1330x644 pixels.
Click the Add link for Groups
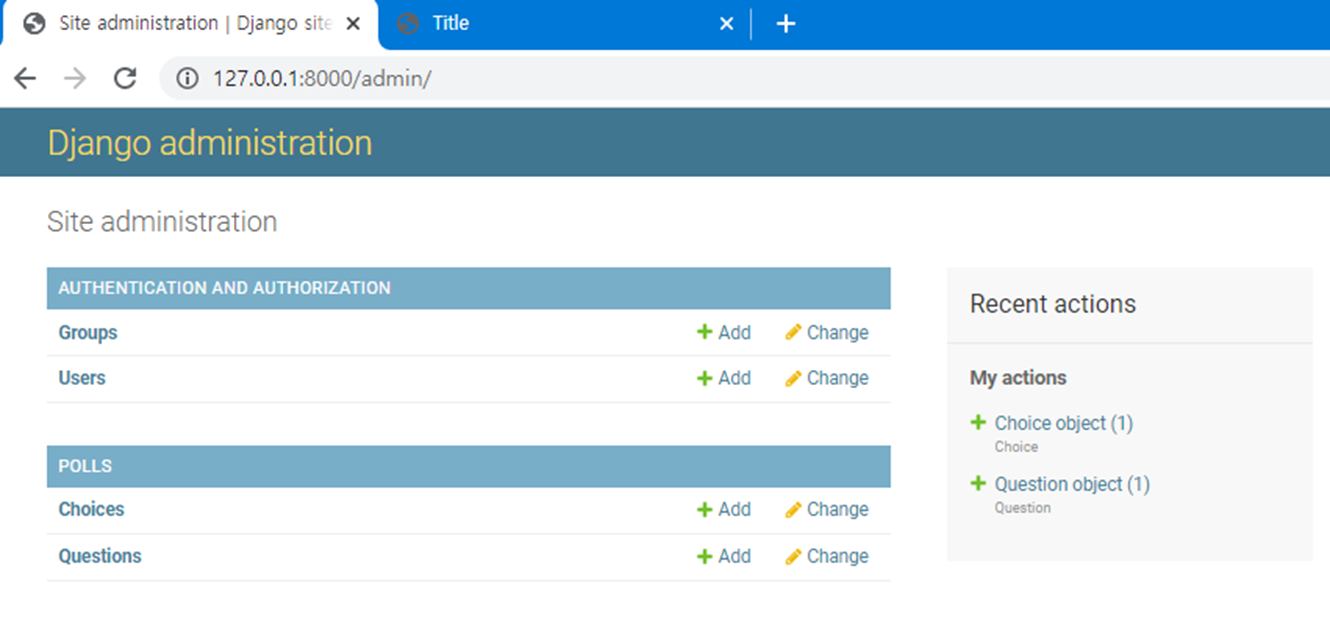[x=734, y=333]
